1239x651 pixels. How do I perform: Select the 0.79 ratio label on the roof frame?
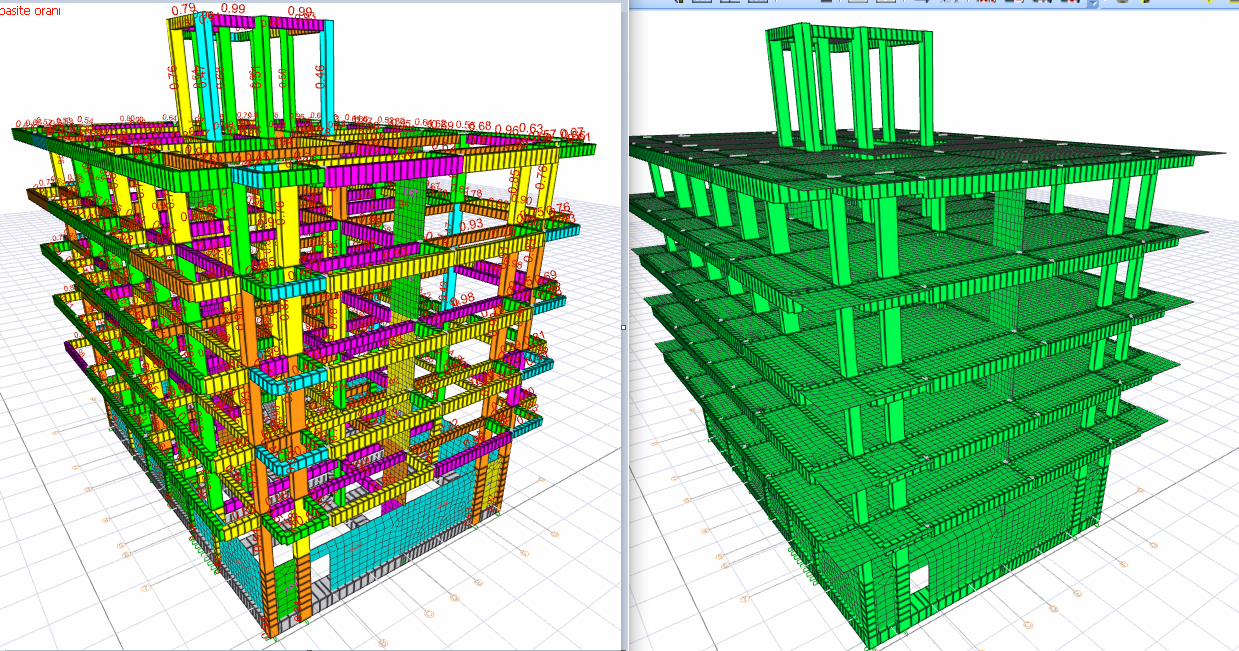(183, 9)
